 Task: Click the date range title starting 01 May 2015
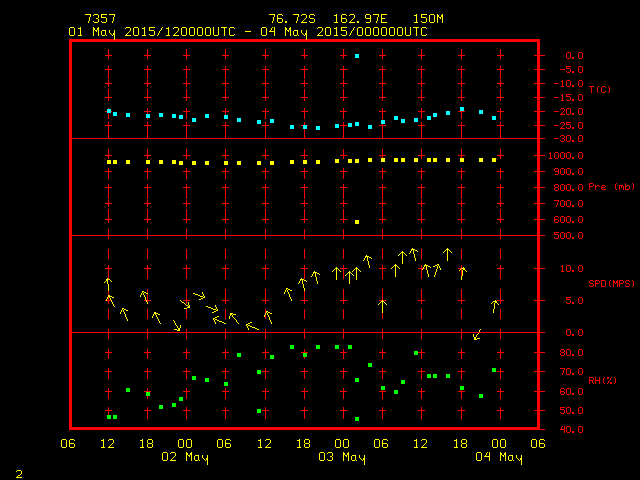pos(247,31)
